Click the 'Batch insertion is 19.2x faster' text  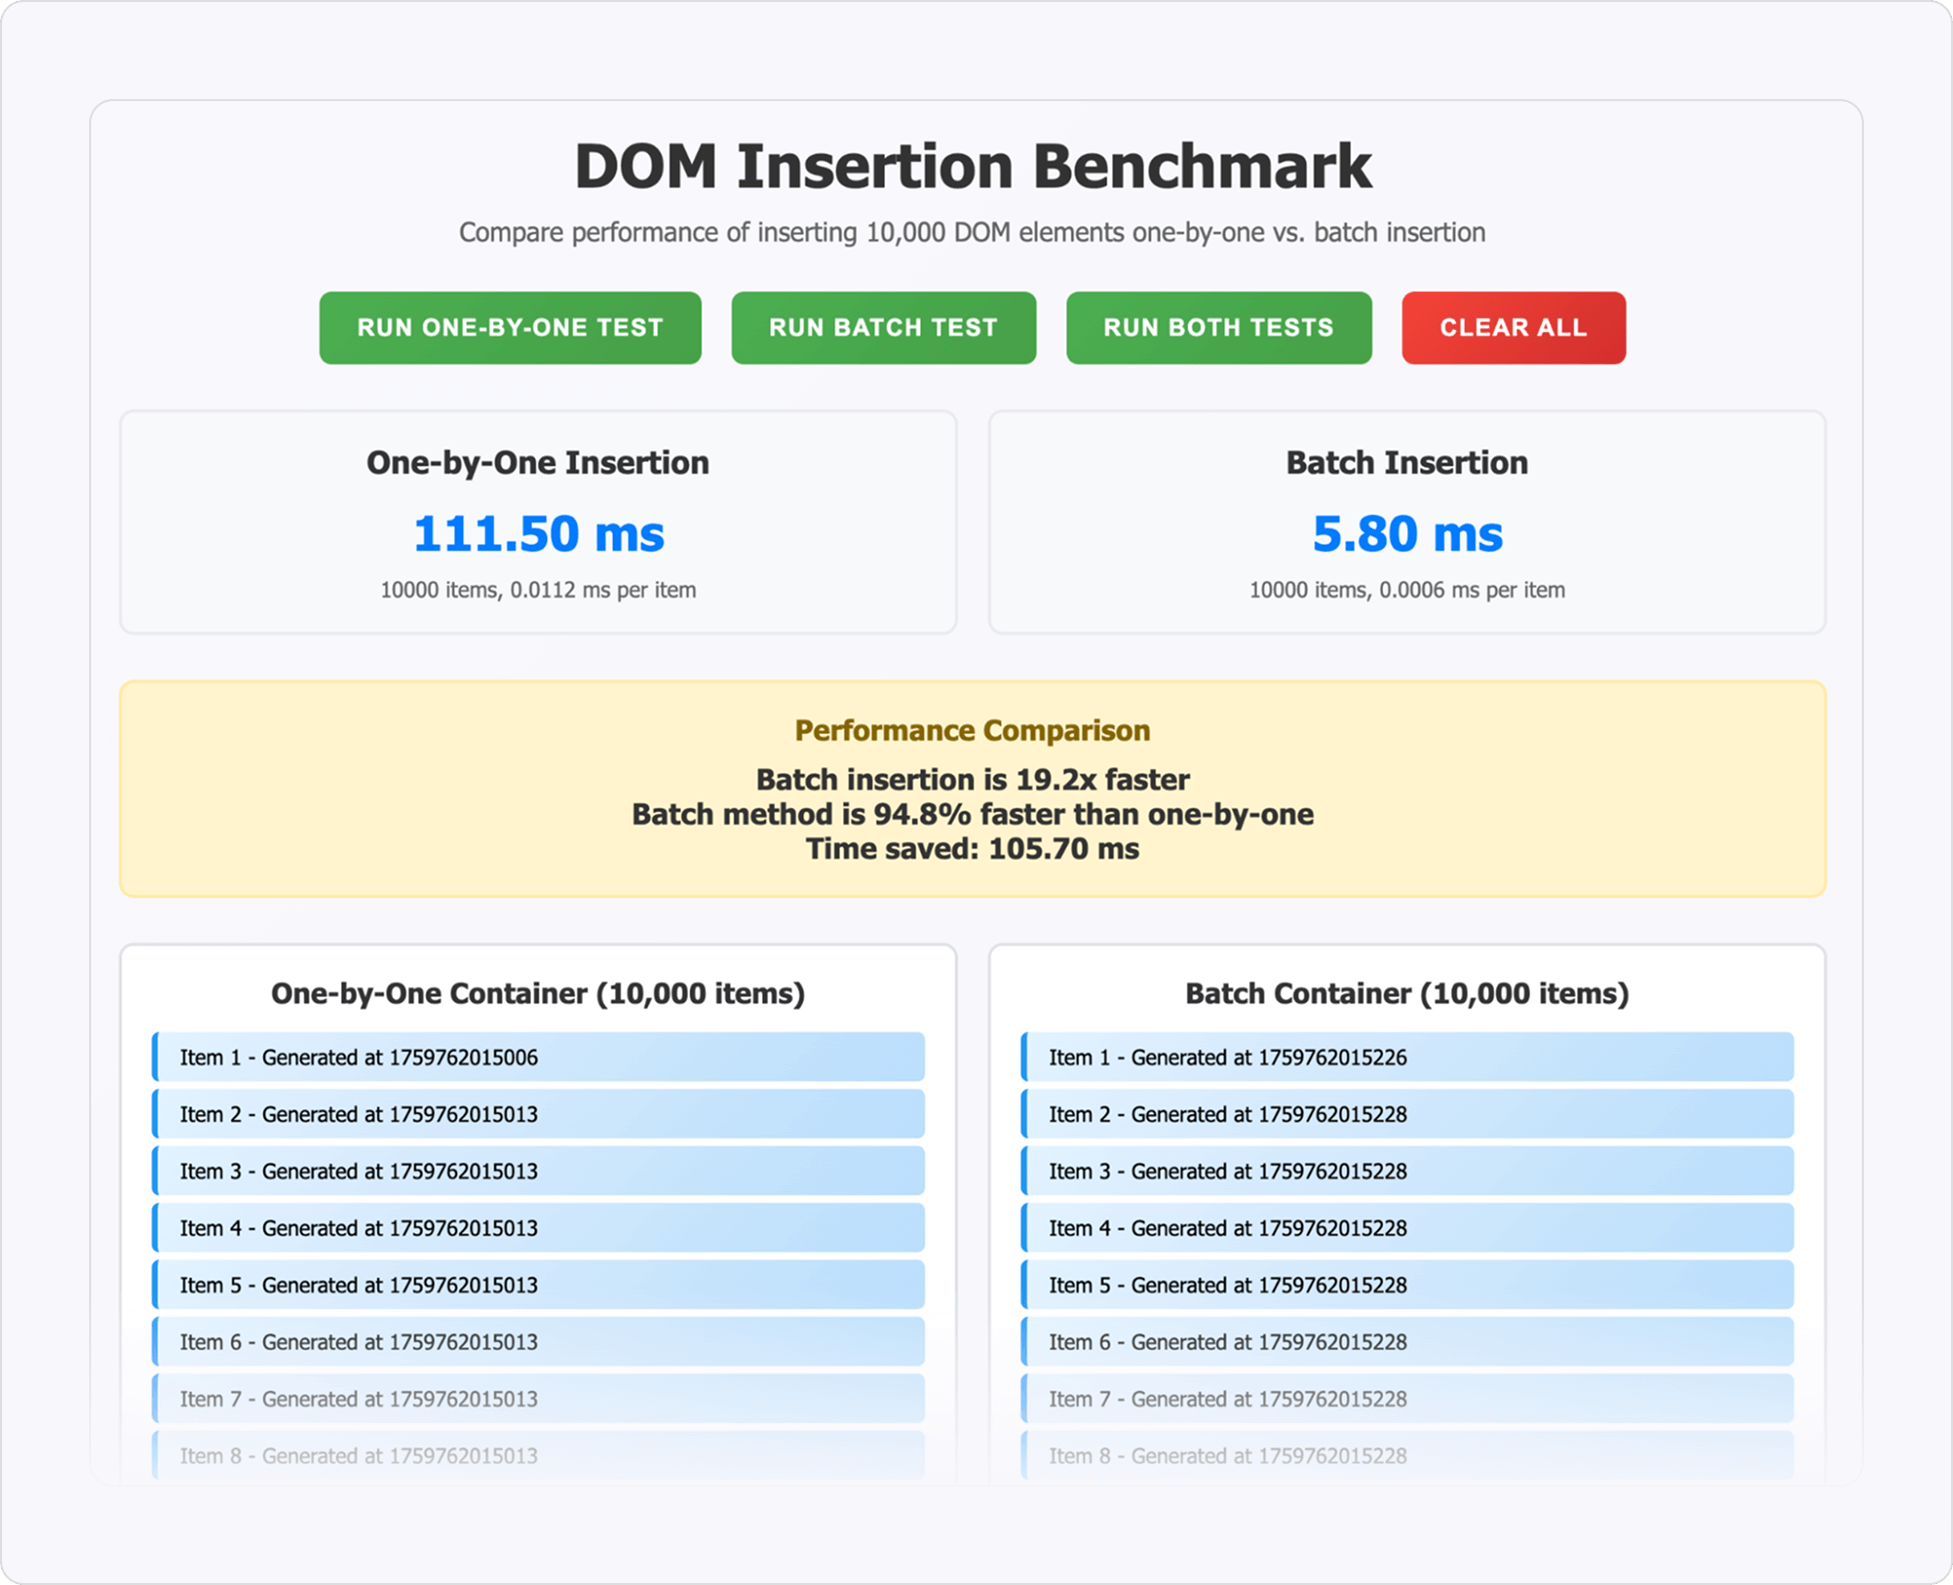pyautogui.click(x=972, y=780)
